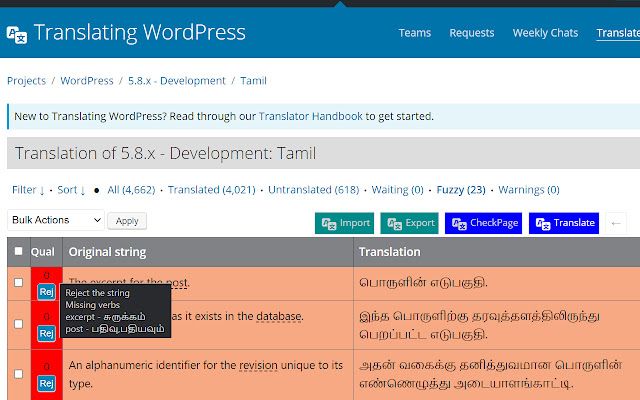Go to WordPress breadcrumb link
The width and height of the screenshot is (640, 400).
(x=87, y=81)
